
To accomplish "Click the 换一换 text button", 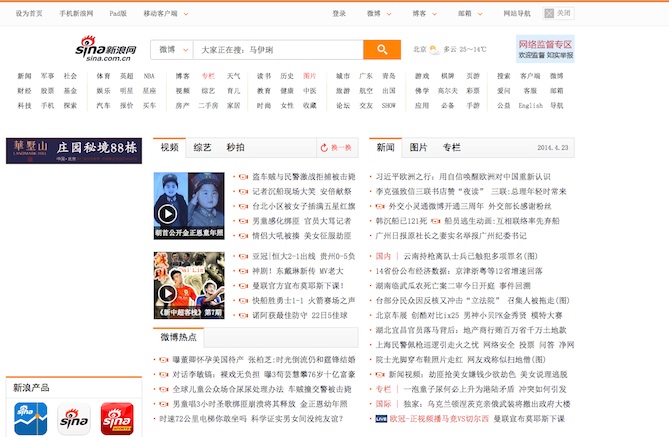I will 341,148.
